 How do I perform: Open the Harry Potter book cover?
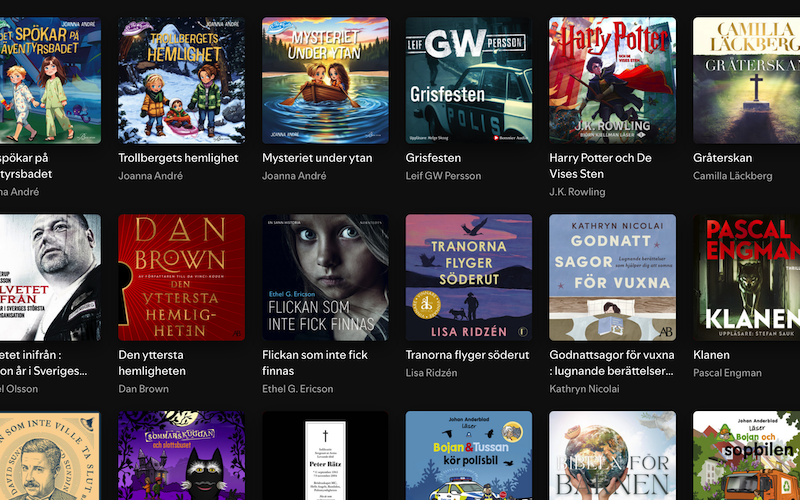click(x=612, y=80)
